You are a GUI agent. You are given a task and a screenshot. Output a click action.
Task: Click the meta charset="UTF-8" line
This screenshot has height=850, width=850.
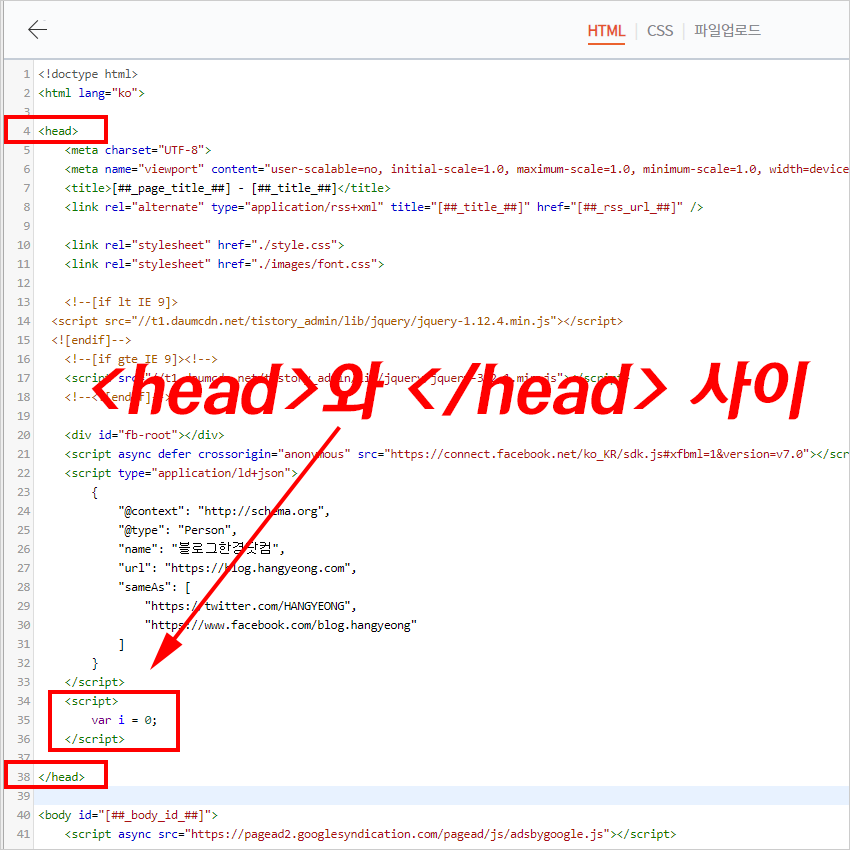point(138,150)
